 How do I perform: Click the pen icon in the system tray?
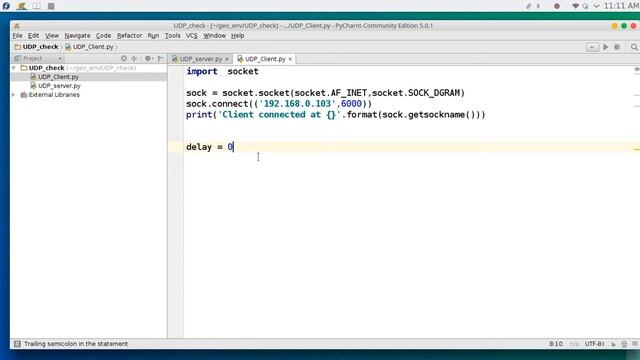click(x=529, y=6)
